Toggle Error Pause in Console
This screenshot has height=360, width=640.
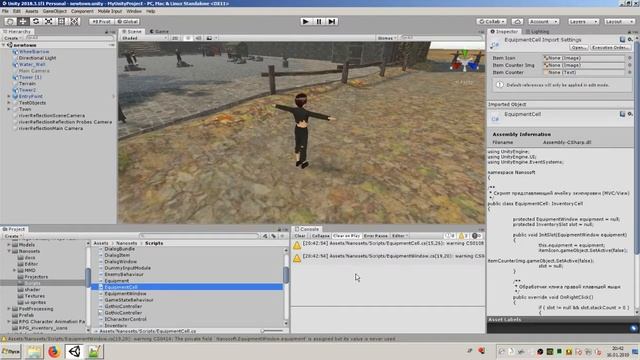376,236
